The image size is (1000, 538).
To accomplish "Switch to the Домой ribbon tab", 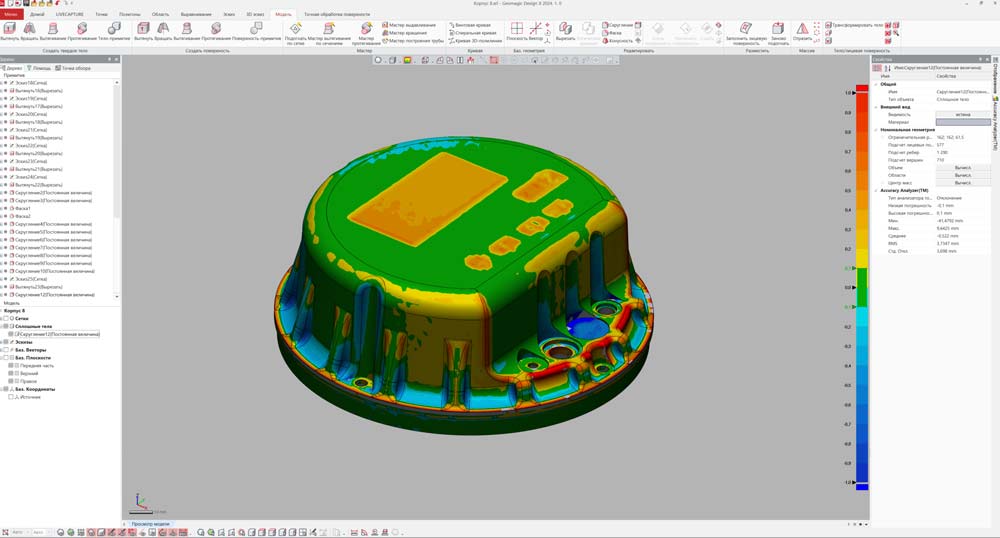I will [38, 14].
